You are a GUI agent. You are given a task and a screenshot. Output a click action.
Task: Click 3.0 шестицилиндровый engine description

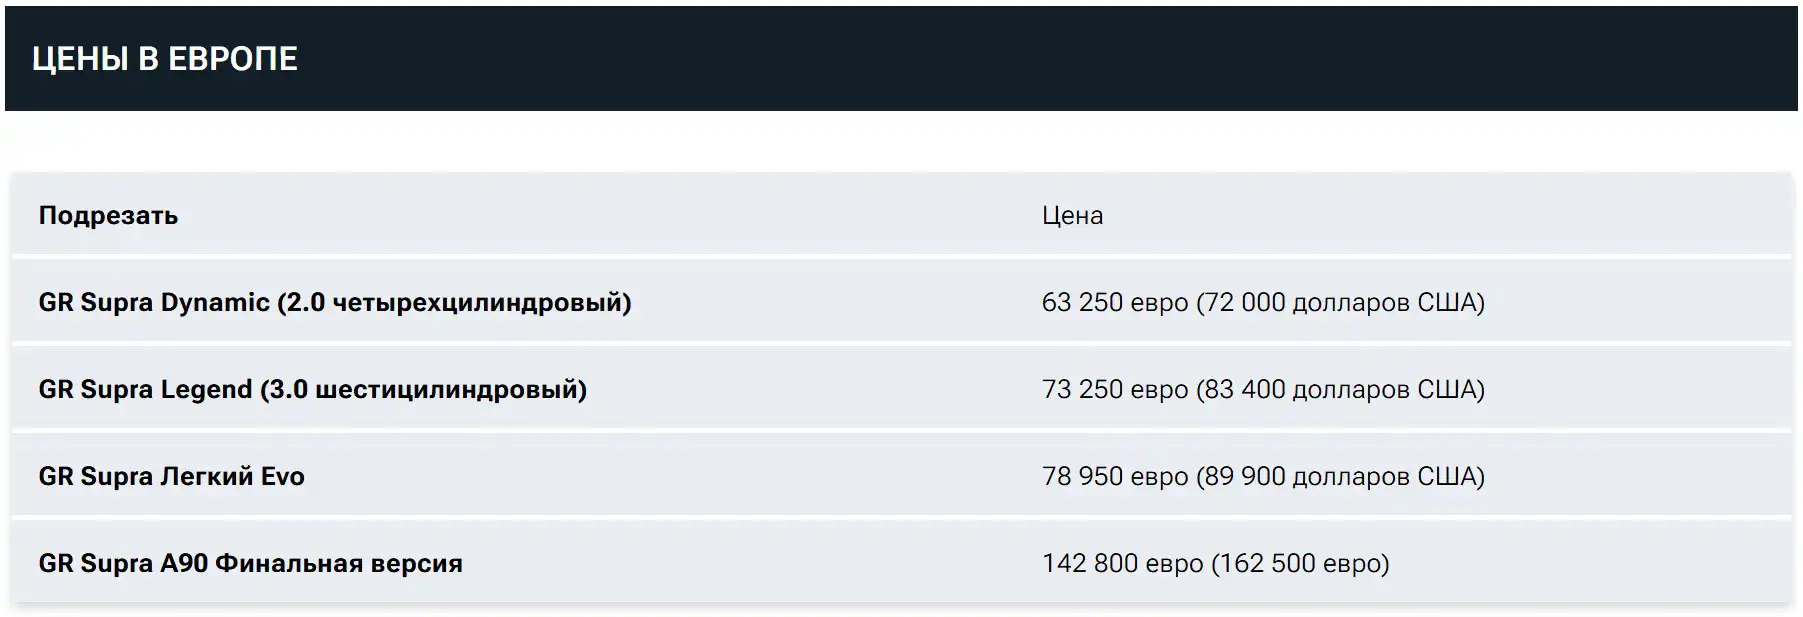tap(423, 389)
